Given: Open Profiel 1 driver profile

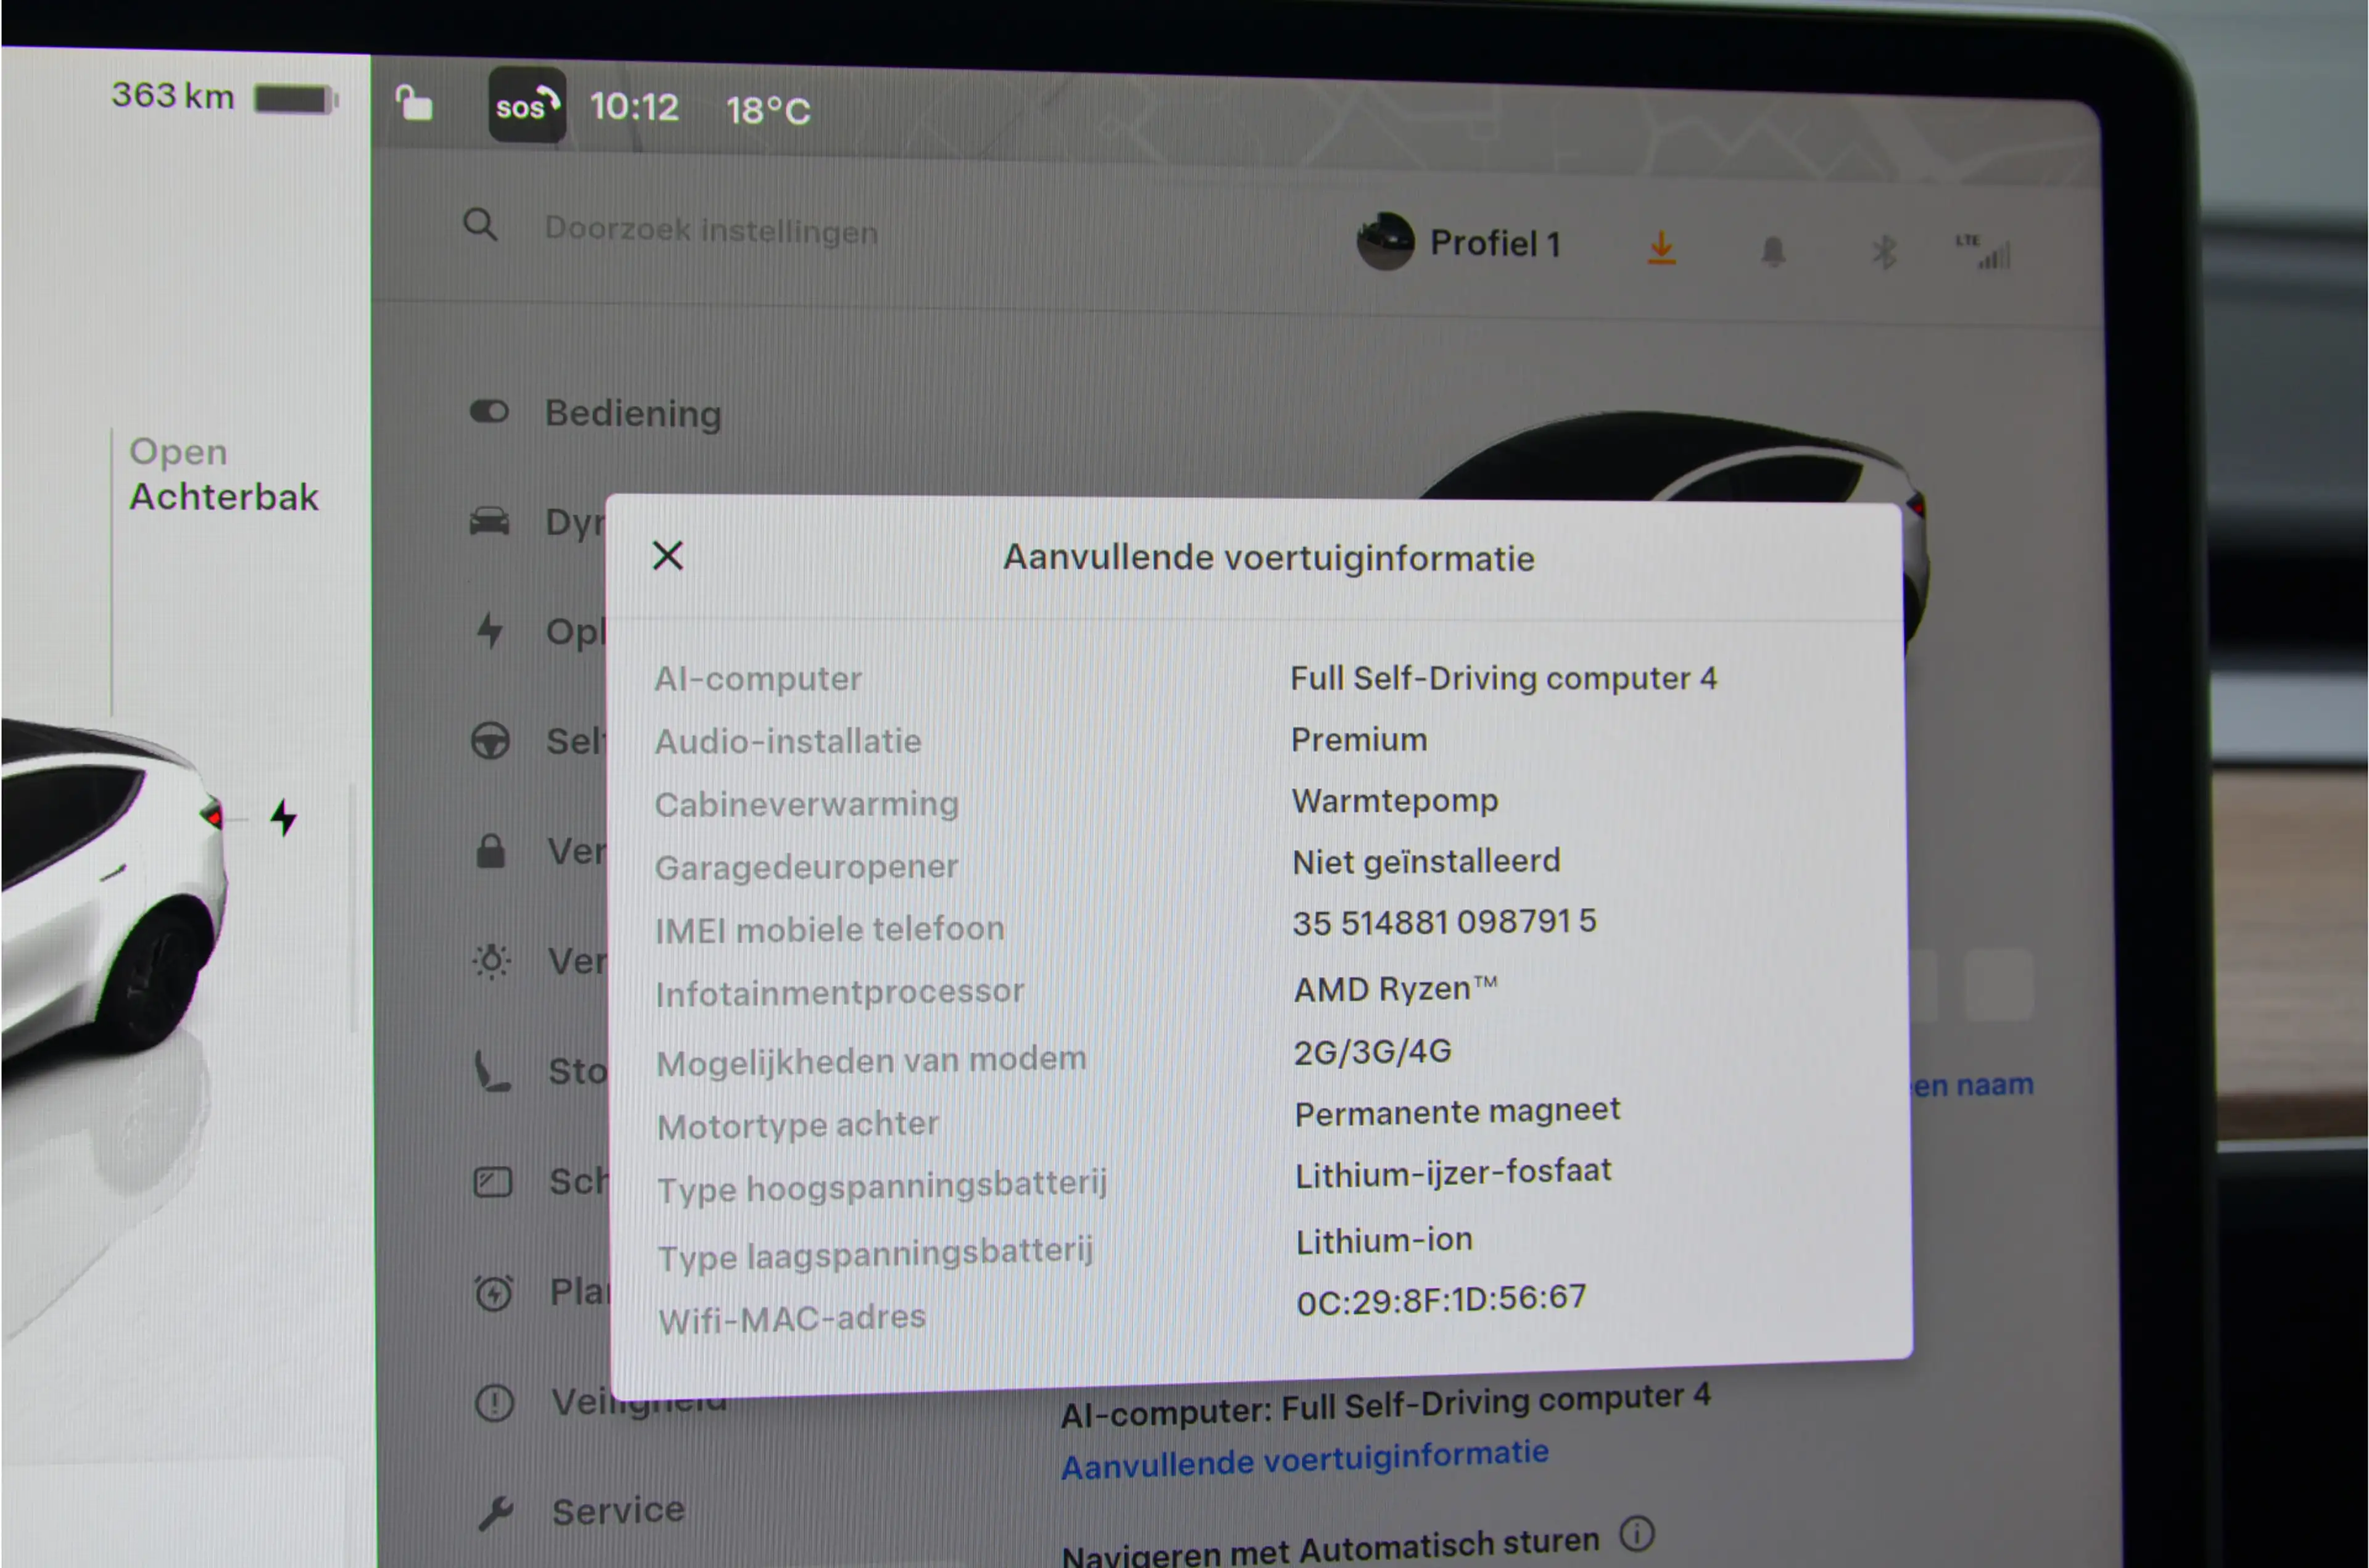Looking at the screenshot, I should pos(1458,242).
